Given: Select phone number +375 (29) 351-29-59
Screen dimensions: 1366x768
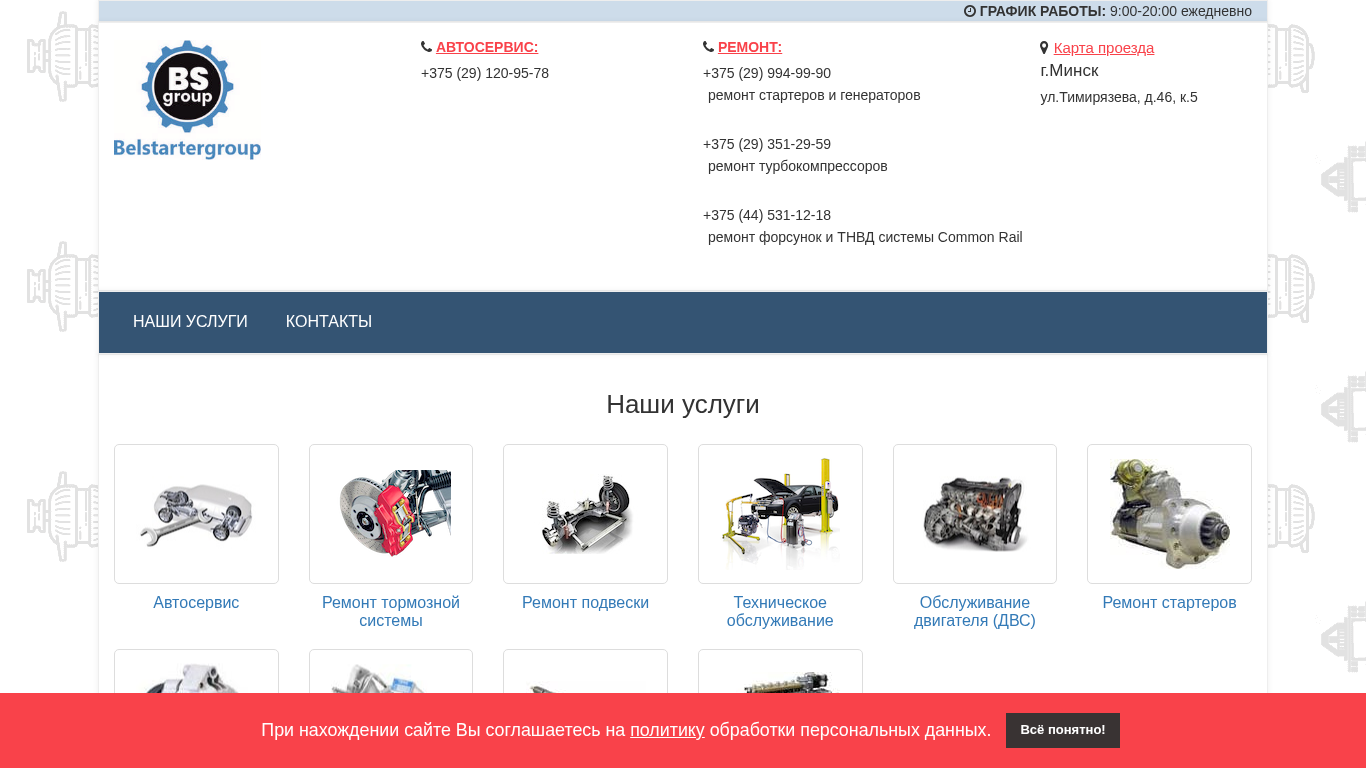Looking at the screenshot, I should click(x=767, y=144).
